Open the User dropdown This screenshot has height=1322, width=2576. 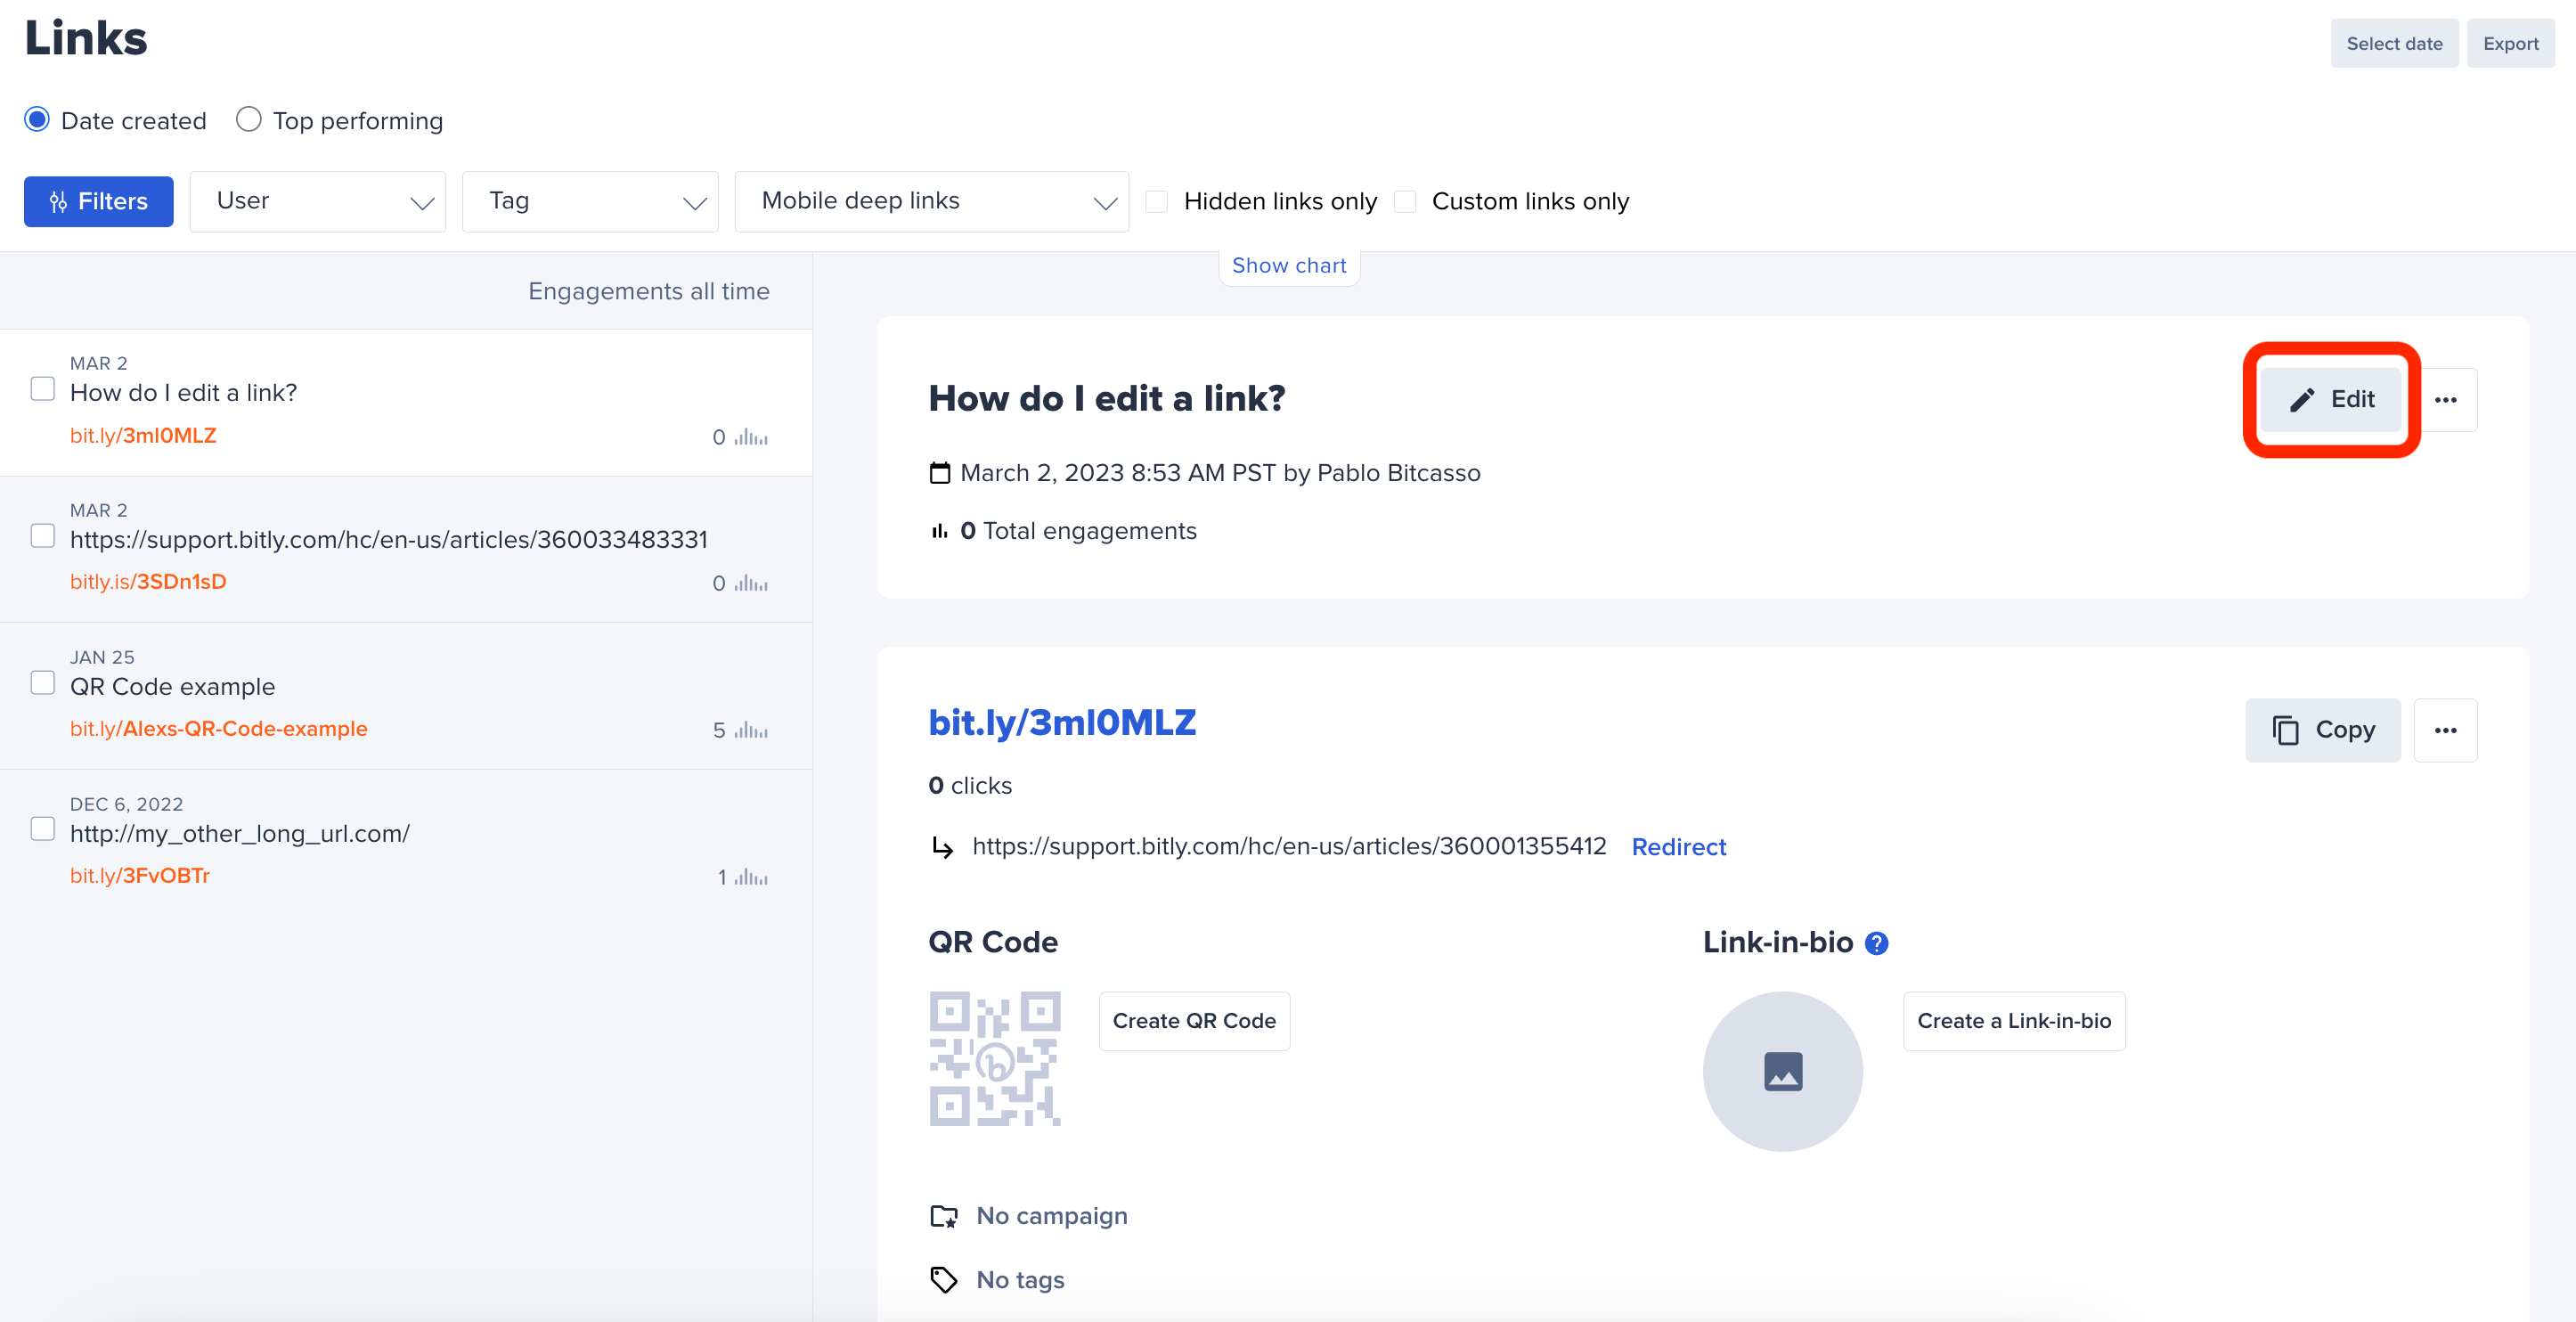pyautogui.click(x=317, y=201)
